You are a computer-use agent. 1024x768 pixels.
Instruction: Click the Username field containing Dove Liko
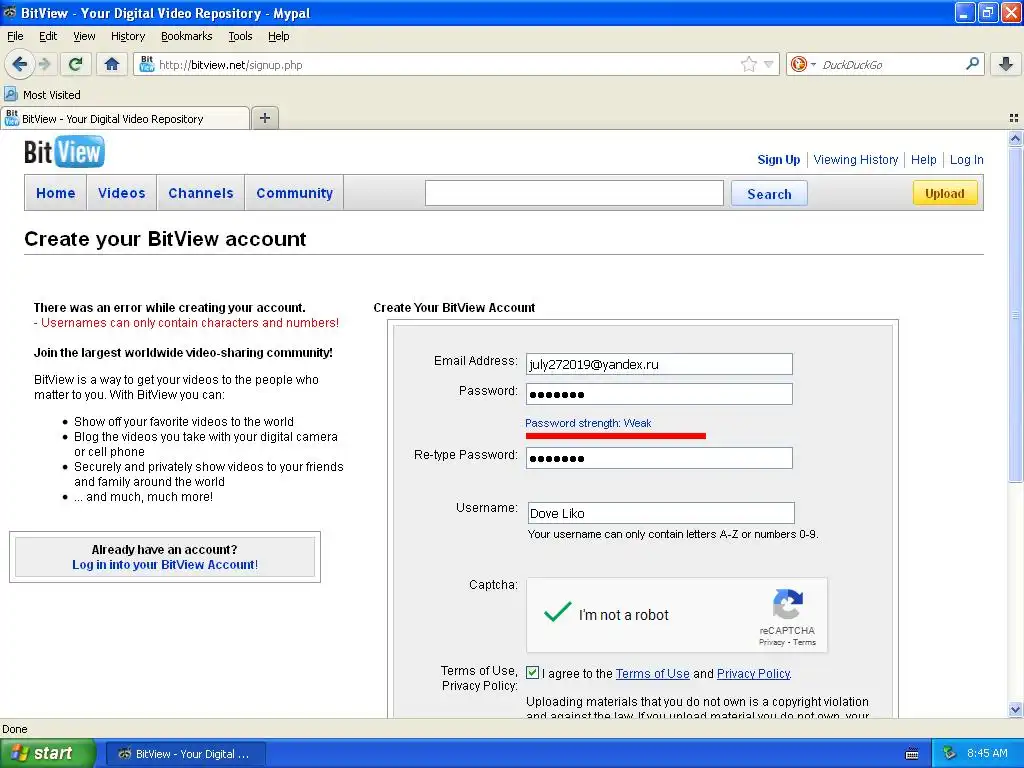pos(661,513)
